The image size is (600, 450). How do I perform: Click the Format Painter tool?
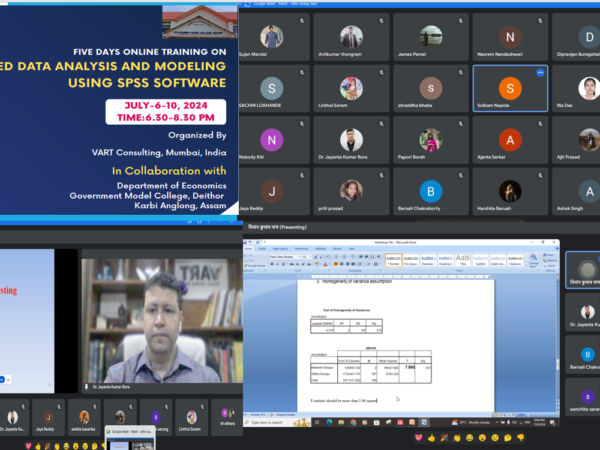254,266
